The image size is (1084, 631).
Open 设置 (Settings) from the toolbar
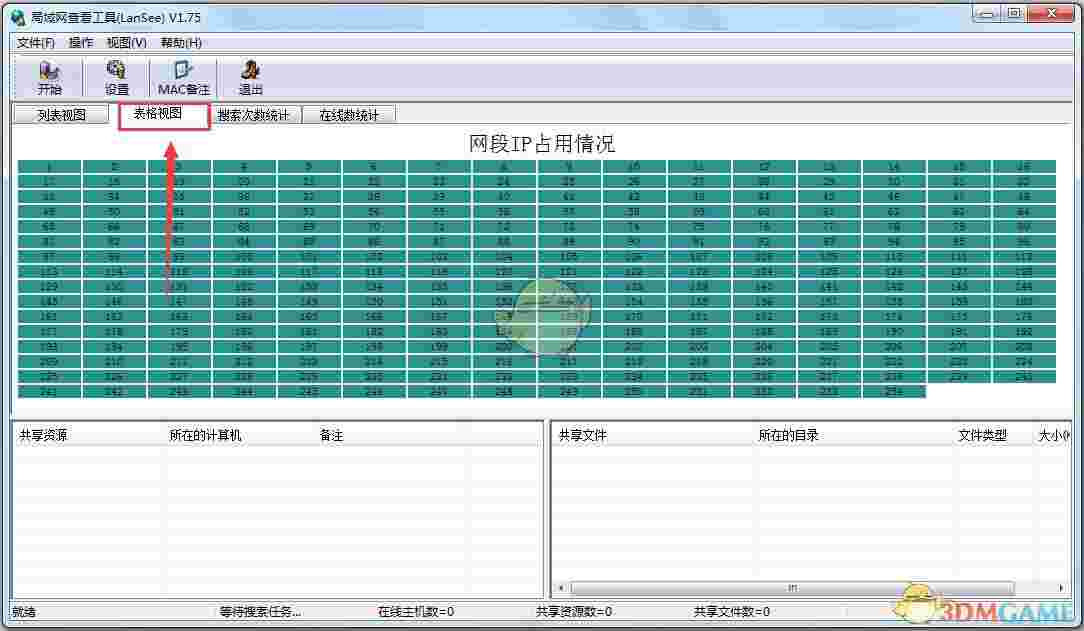click(x=116, y=77)
